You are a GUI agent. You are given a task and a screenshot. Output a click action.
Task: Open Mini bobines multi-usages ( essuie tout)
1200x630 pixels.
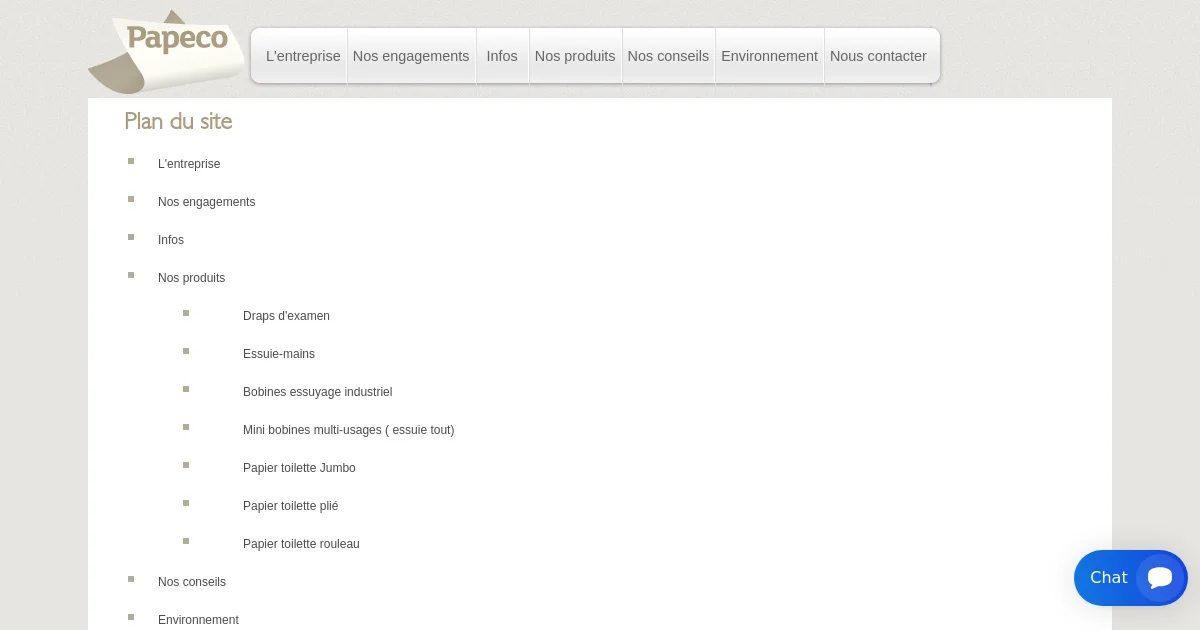(x=348, y=430)
